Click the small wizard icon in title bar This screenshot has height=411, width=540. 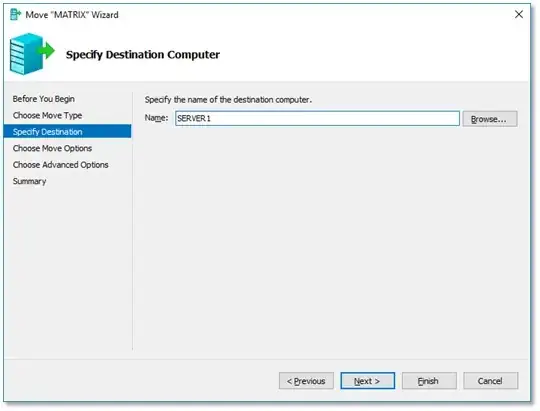tap(15, 14)
